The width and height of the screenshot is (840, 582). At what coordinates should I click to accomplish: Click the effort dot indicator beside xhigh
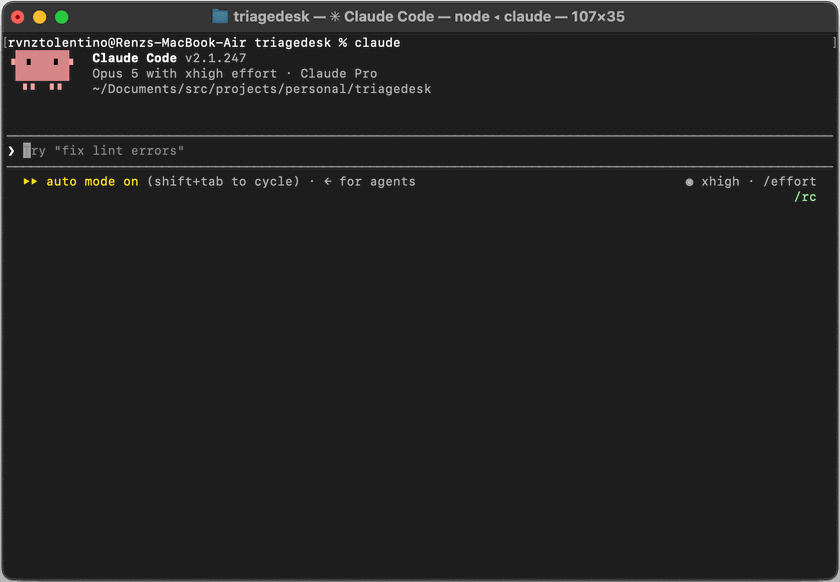point(689,182)
